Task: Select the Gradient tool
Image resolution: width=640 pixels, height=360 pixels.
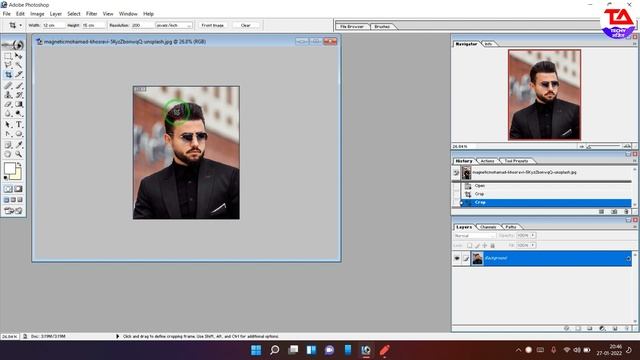Action: click(x=18, y=104)
